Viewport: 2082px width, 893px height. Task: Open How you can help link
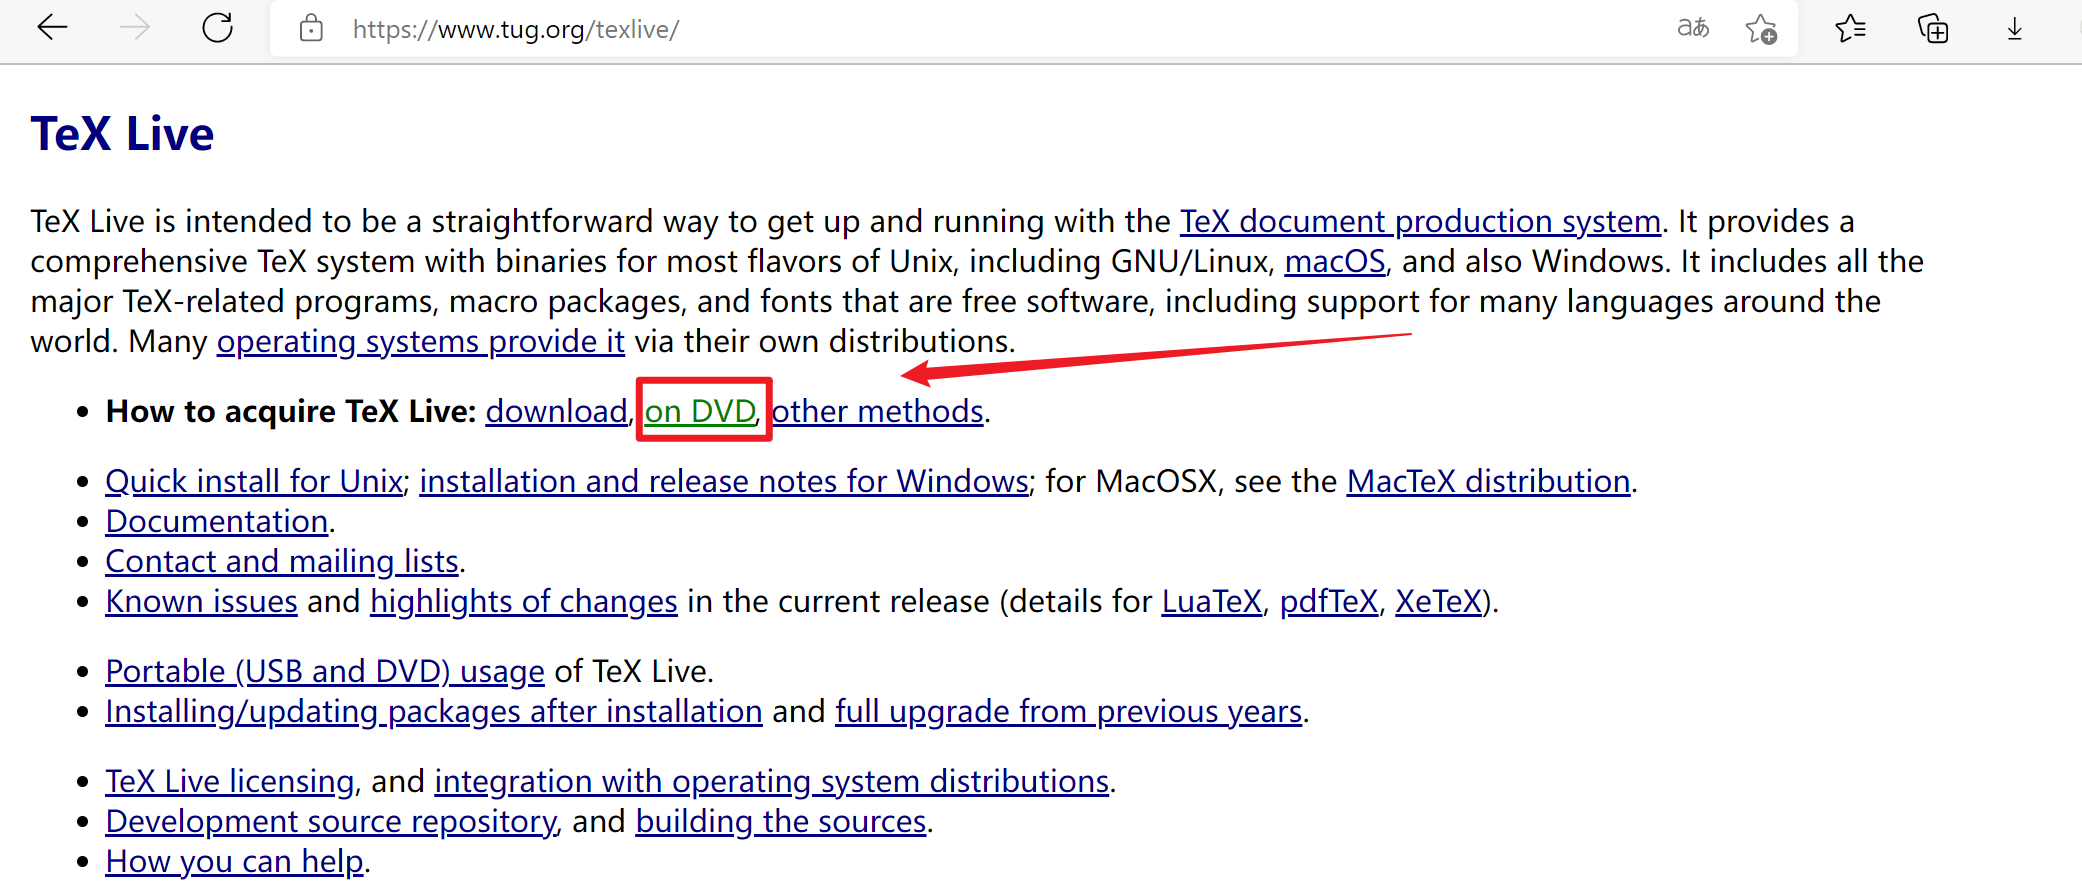pyautogui.click(x=234, y=861)
